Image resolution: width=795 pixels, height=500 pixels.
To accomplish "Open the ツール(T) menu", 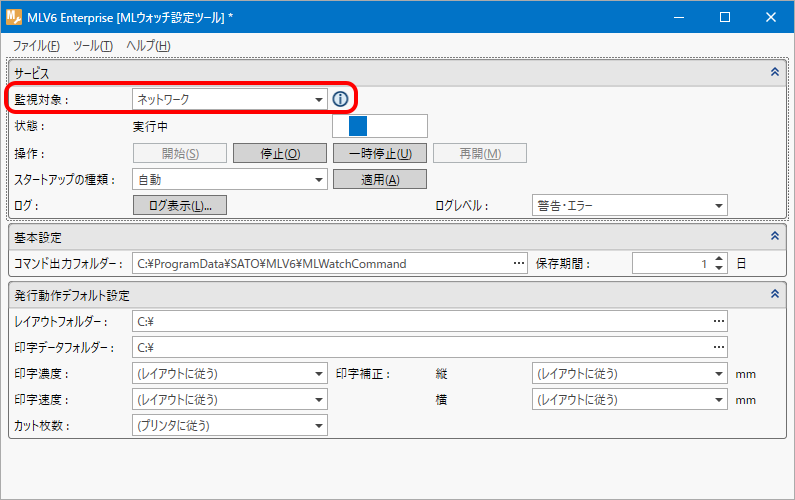I will [x=93, y=46].
